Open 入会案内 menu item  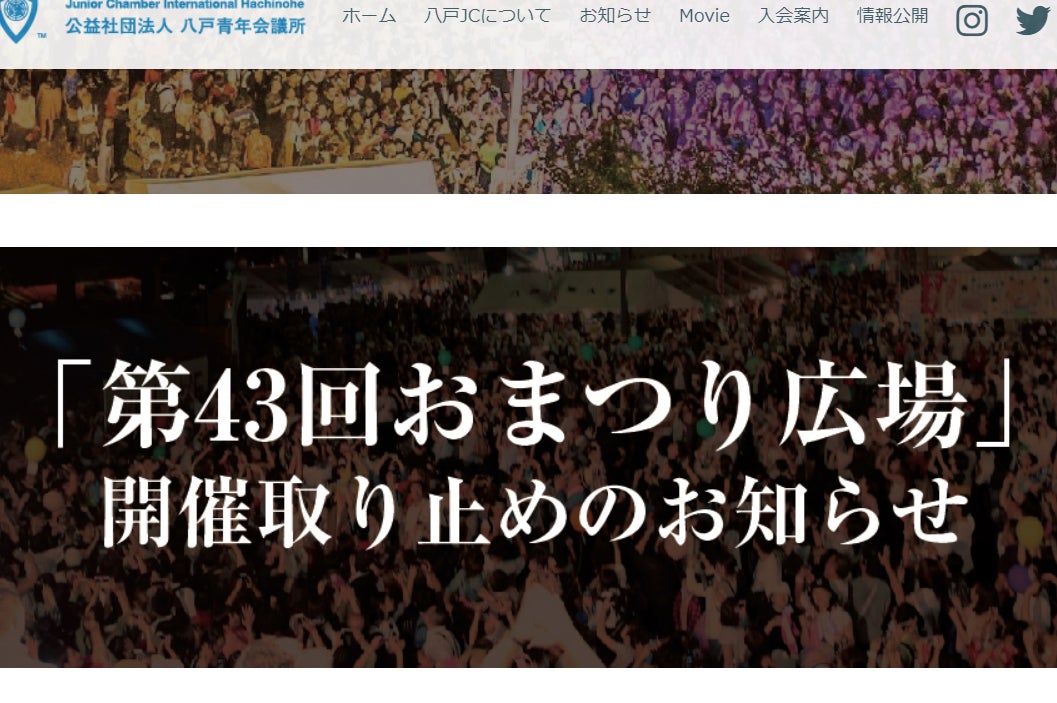click(793, 16)
